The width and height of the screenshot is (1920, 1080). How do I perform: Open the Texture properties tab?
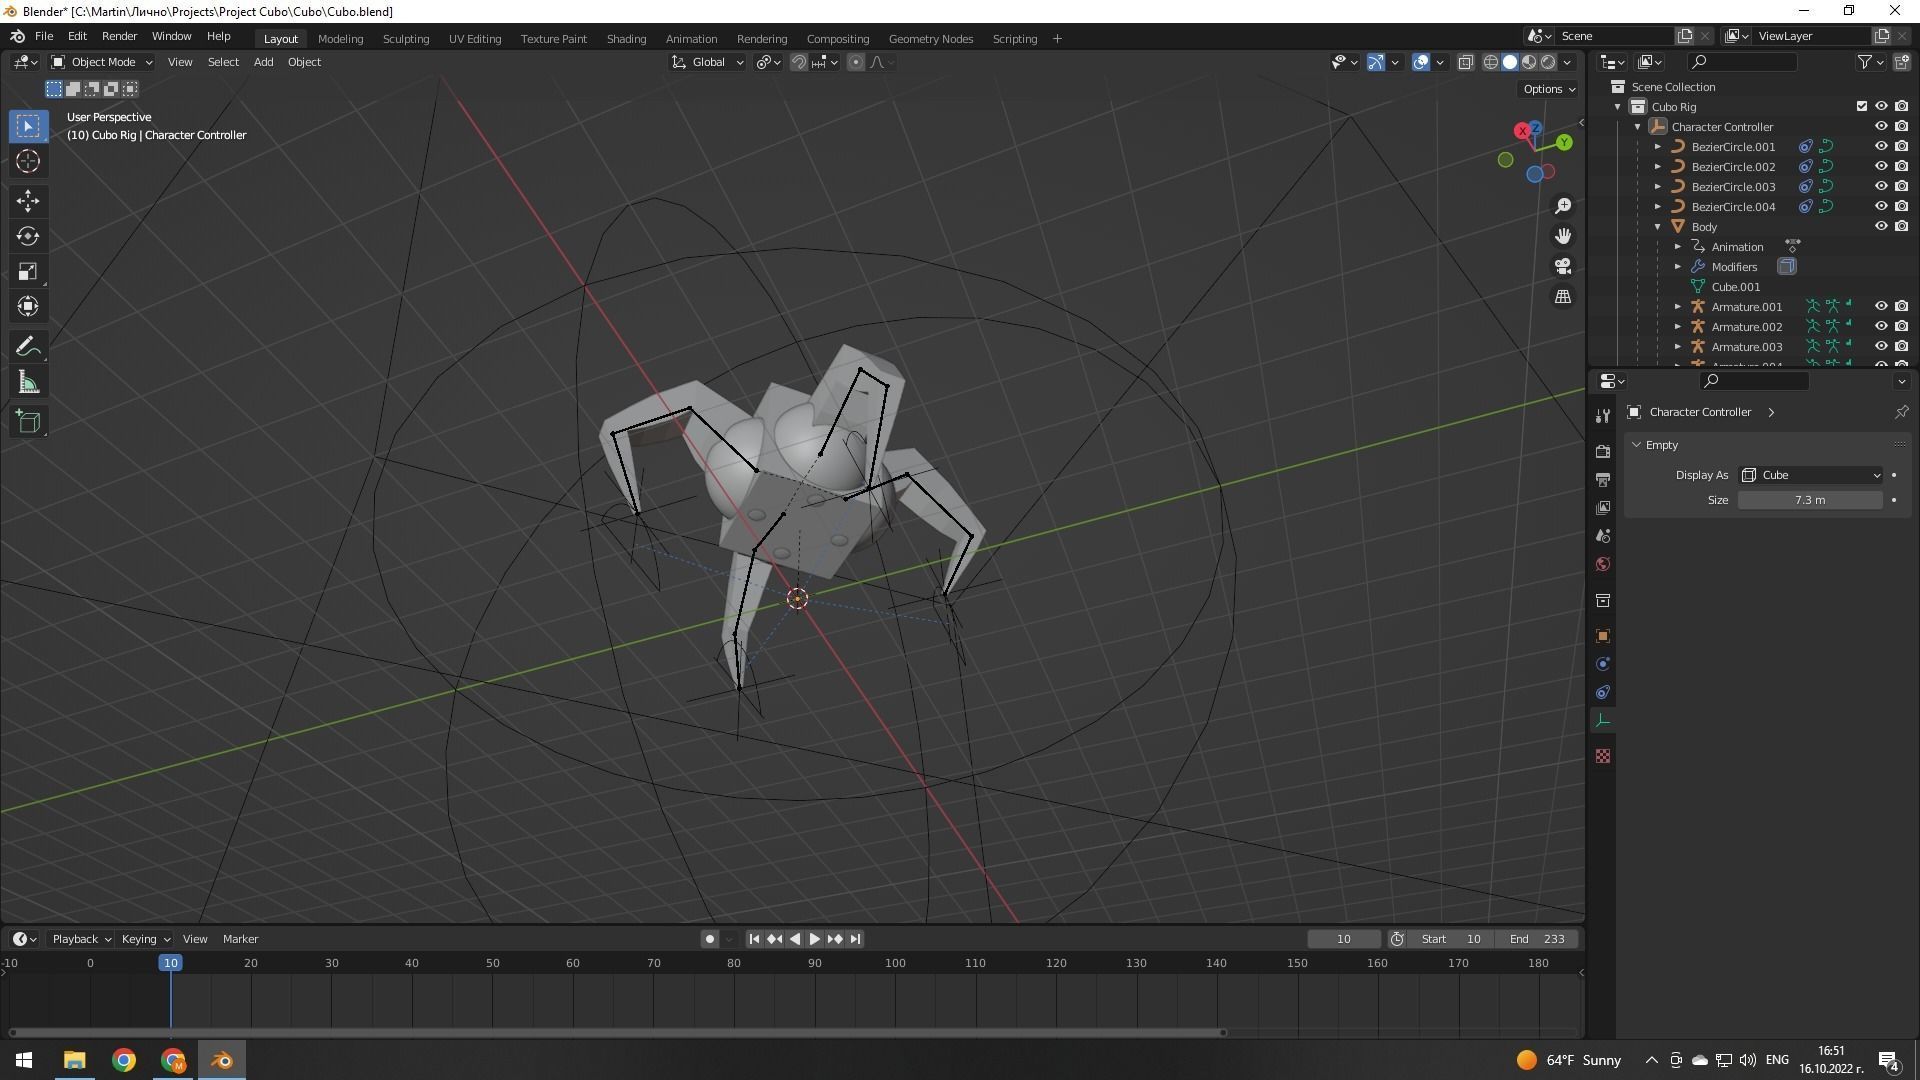point(1603,756)
